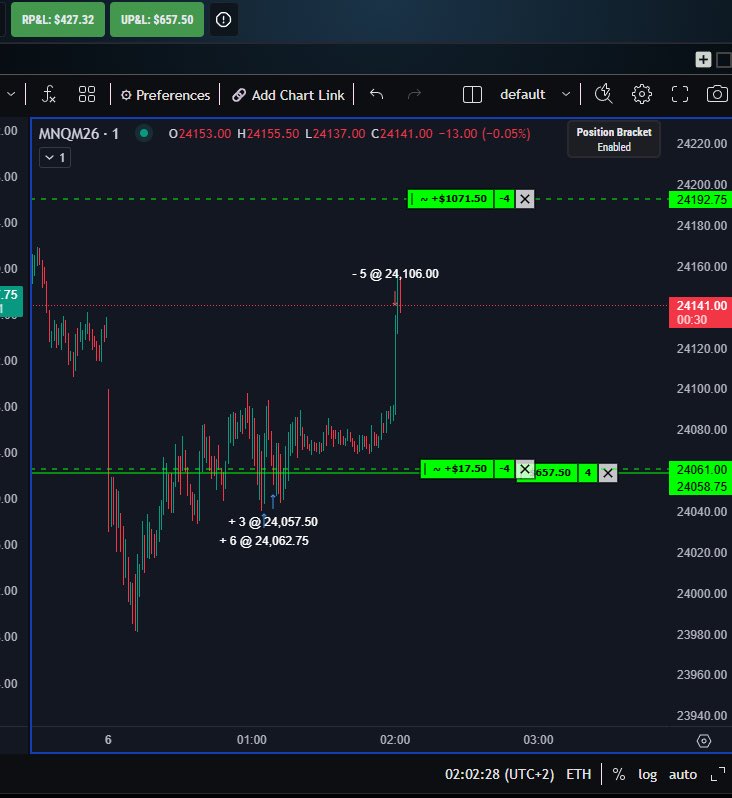Open Preferences
The image size is (732, 798).
(x=165, y=95)
